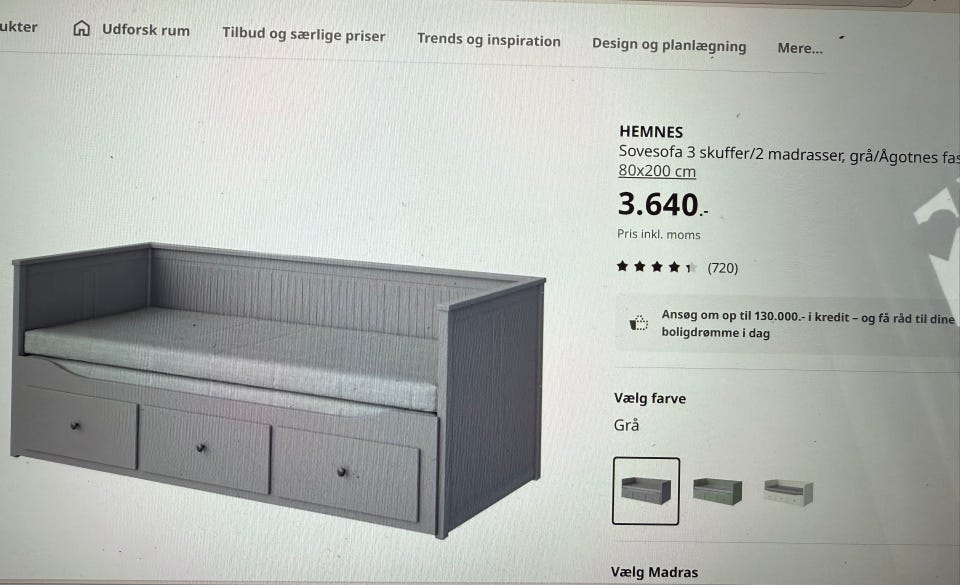
Task: Click the partially visible Produkter menu item
Action: coord(18,26)
